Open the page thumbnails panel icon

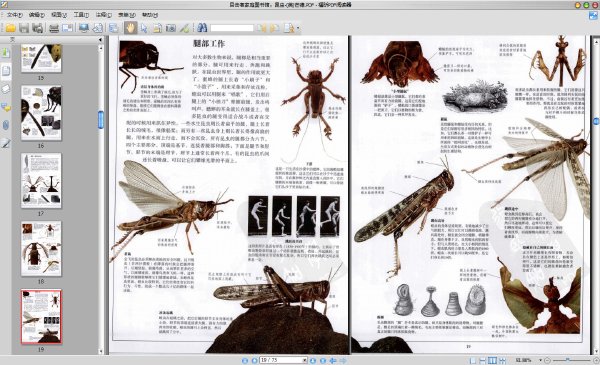pyautogui.click(x=6, y=70)
